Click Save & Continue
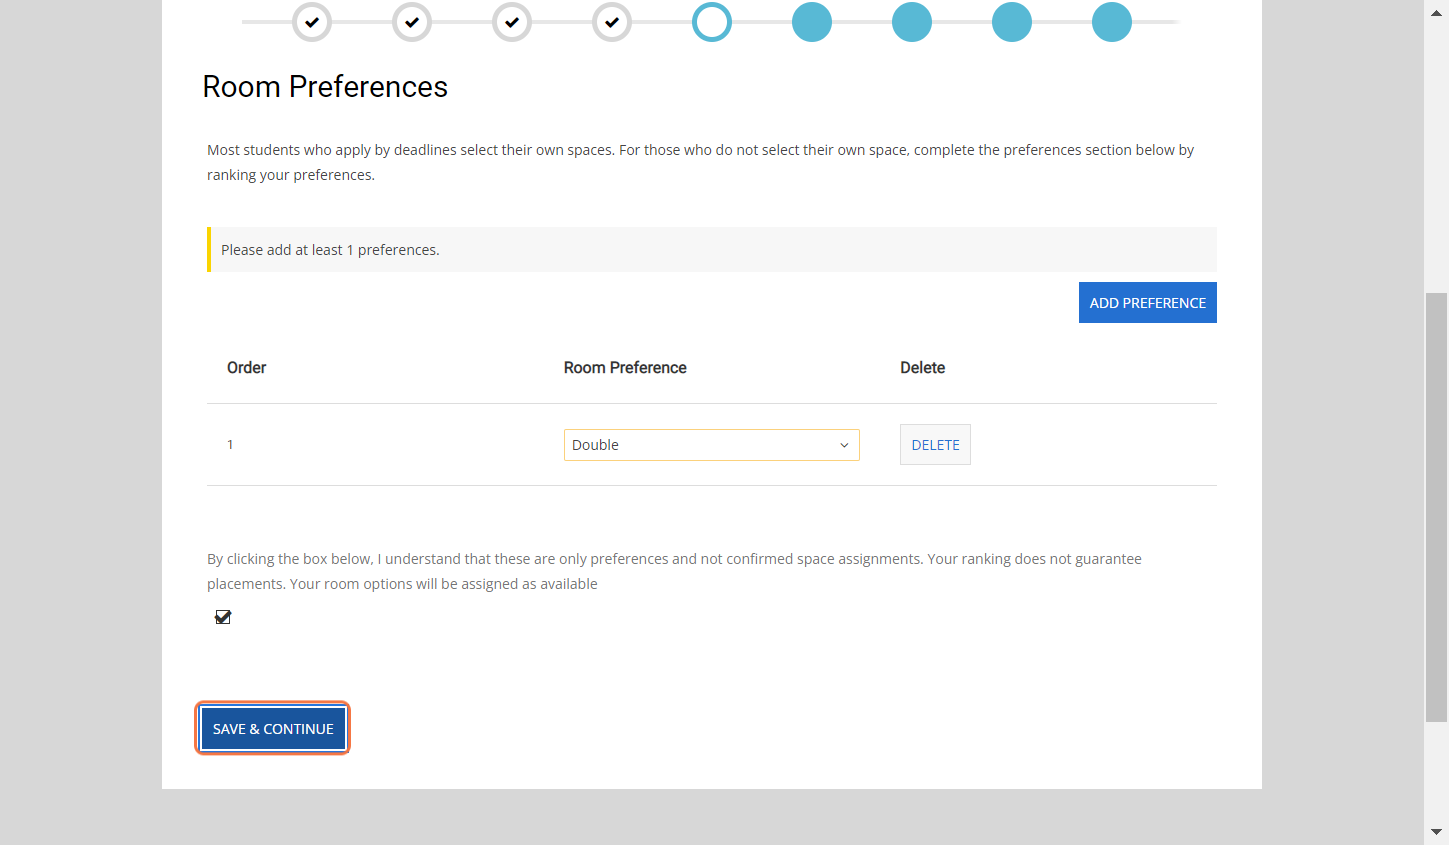Image resolution: width=1449 pixels, height=845 pixels. point(273,728)
